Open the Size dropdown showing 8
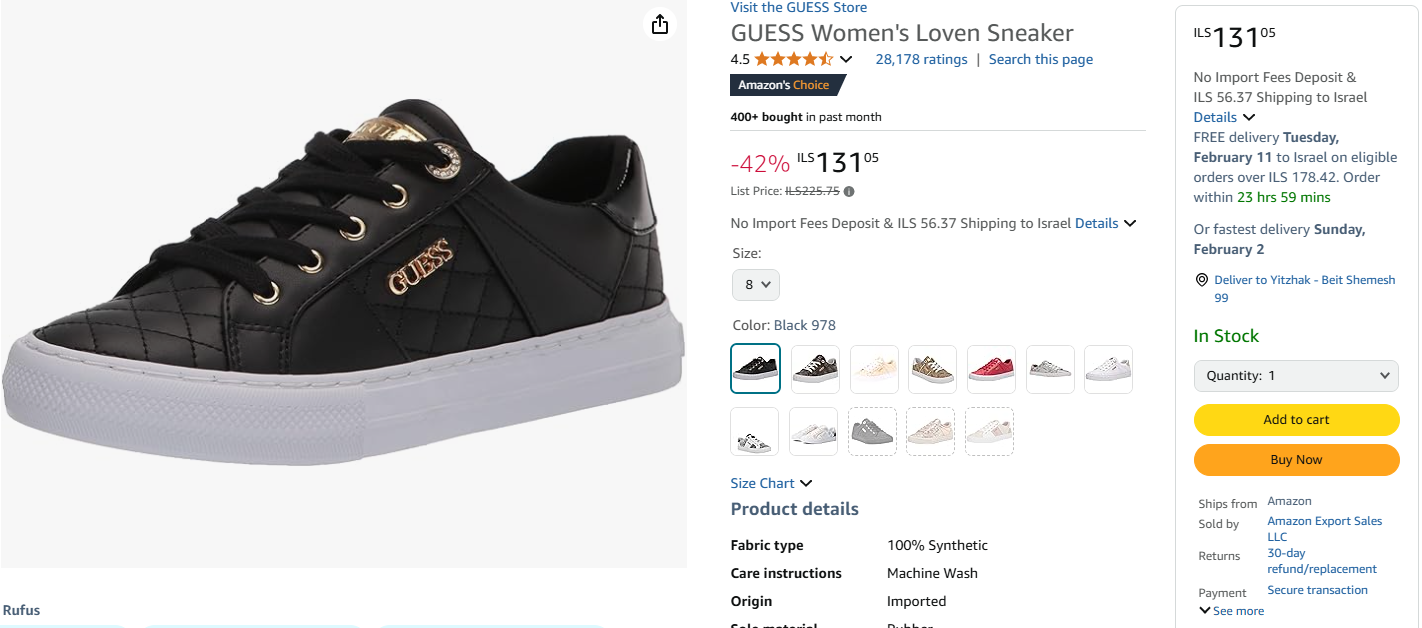Viewport: 1422px width, 628px height. pyautogui.click(x=755, y=285)
